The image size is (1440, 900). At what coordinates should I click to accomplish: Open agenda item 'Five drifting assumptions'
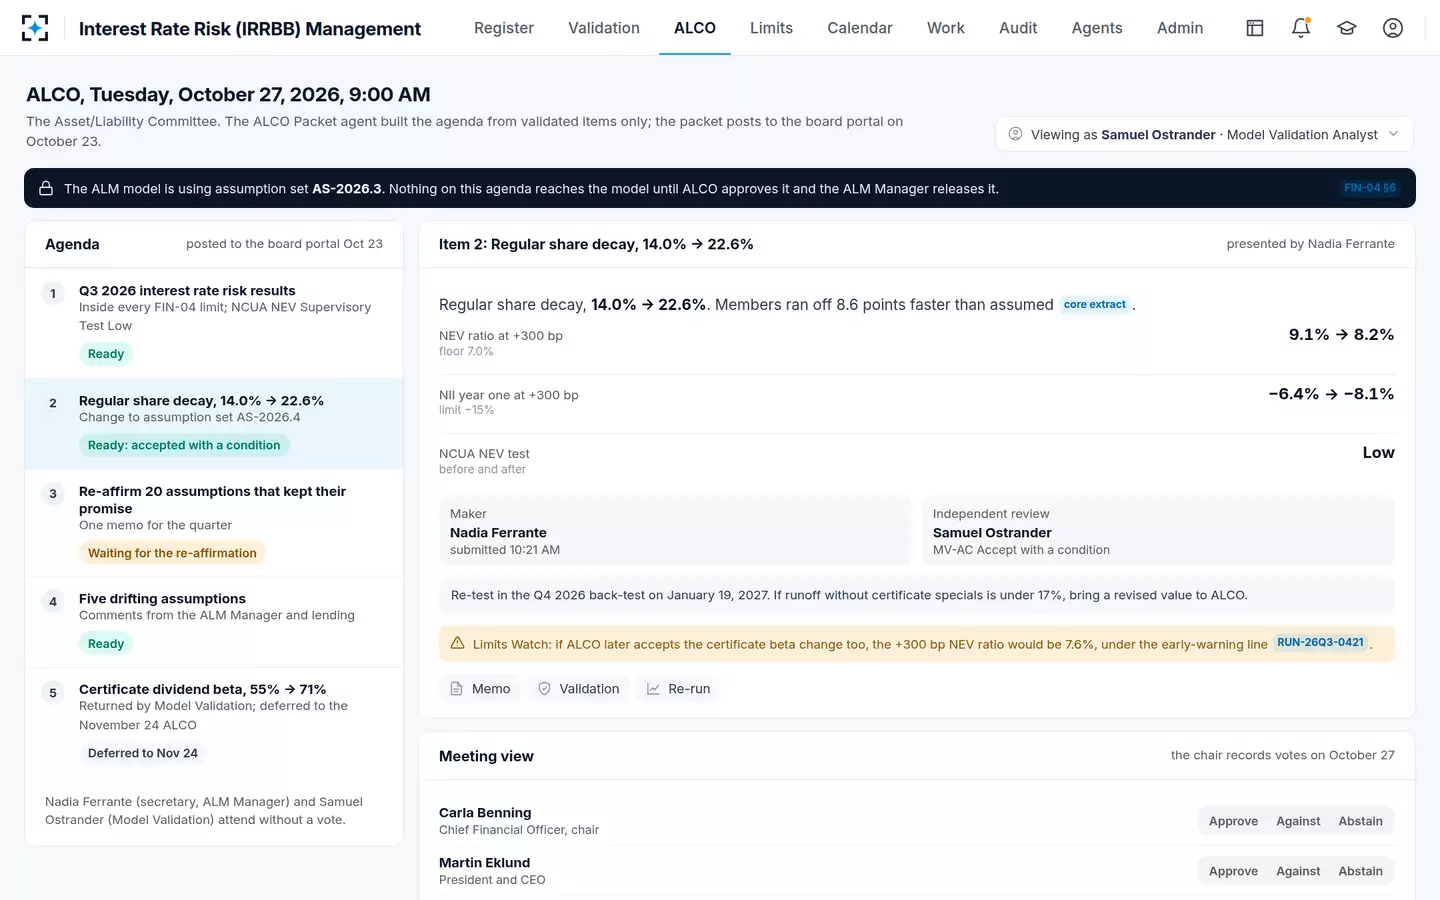click(x=214, y=622)
